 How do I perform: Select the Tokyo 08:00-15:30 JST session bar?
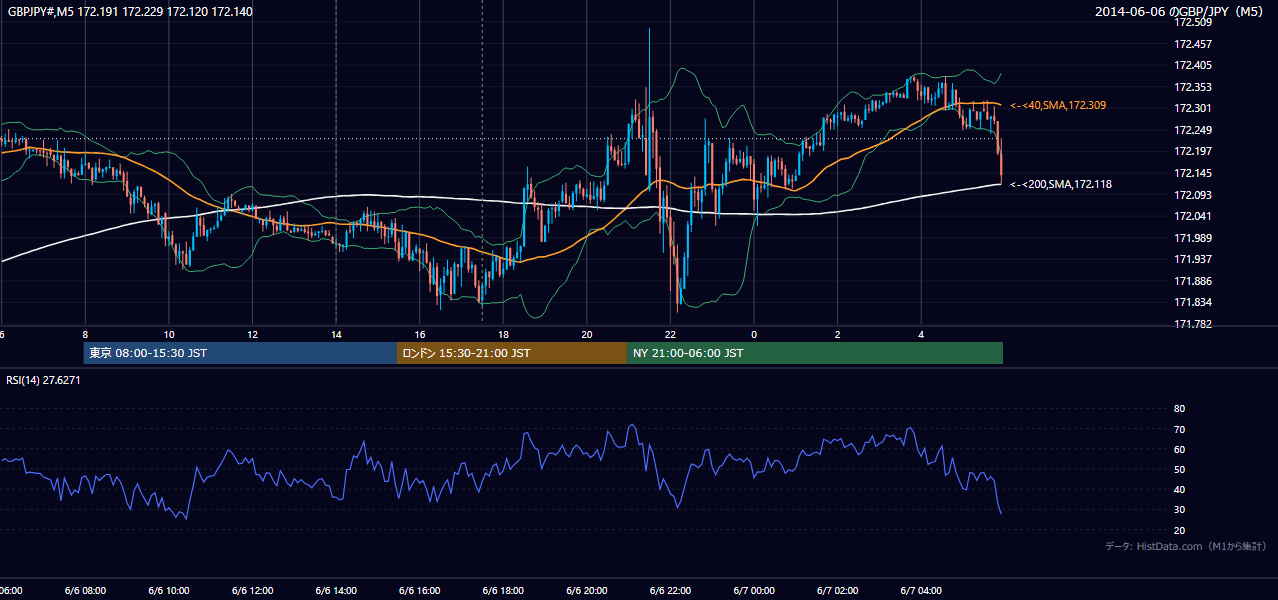coord(240,353)
